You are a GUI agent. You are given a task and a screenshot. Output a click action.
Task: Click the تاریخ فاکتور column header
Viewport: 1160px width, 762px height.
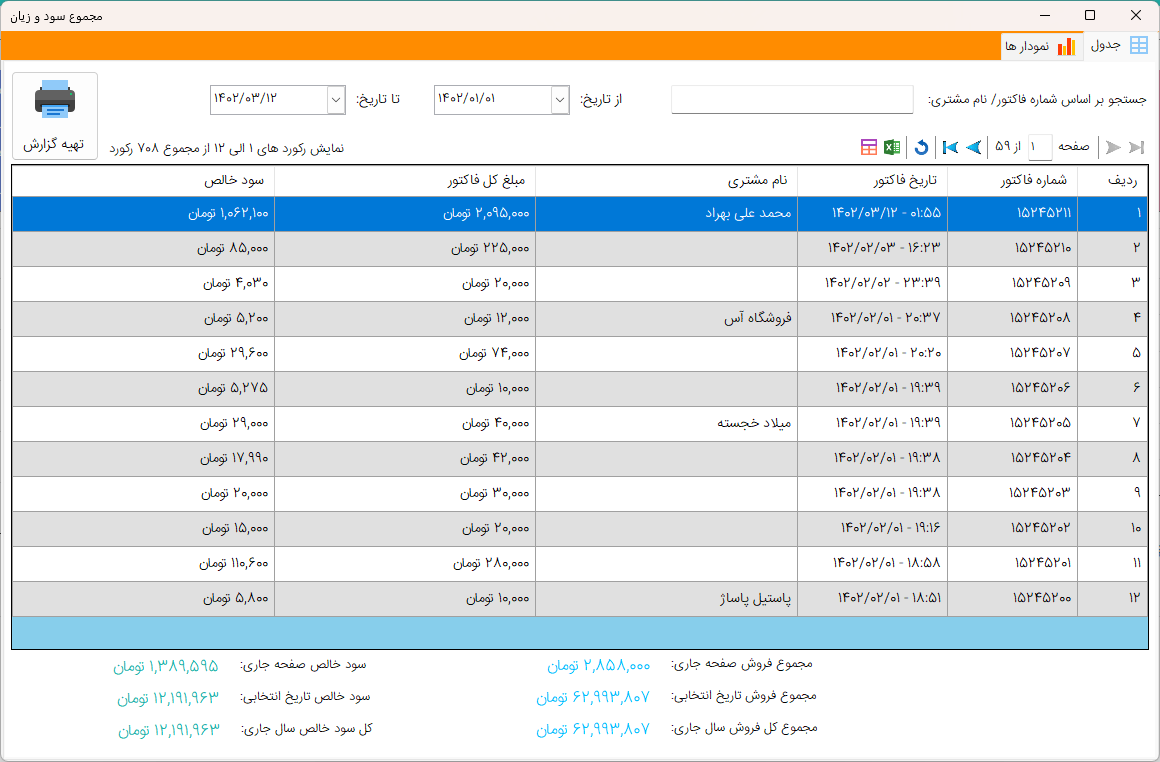tap(873, 181)
